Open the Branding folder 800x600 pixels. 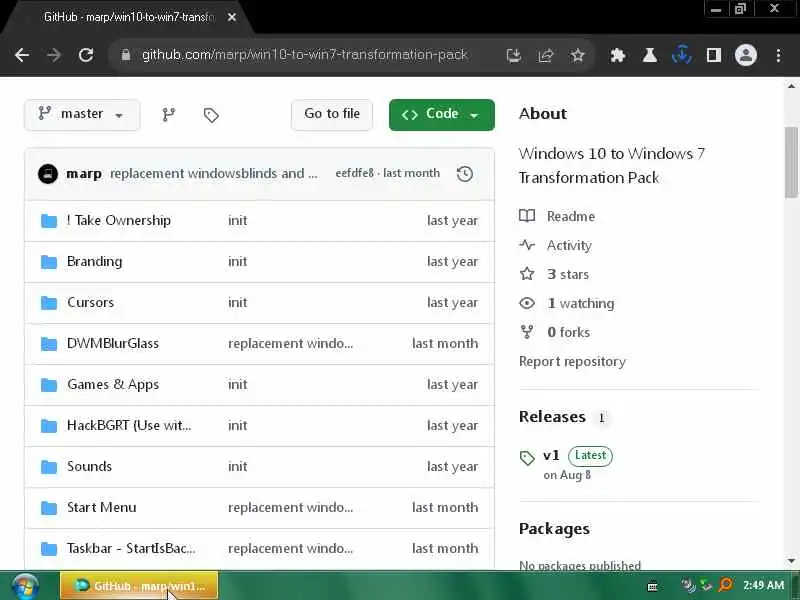click(94, 261)
